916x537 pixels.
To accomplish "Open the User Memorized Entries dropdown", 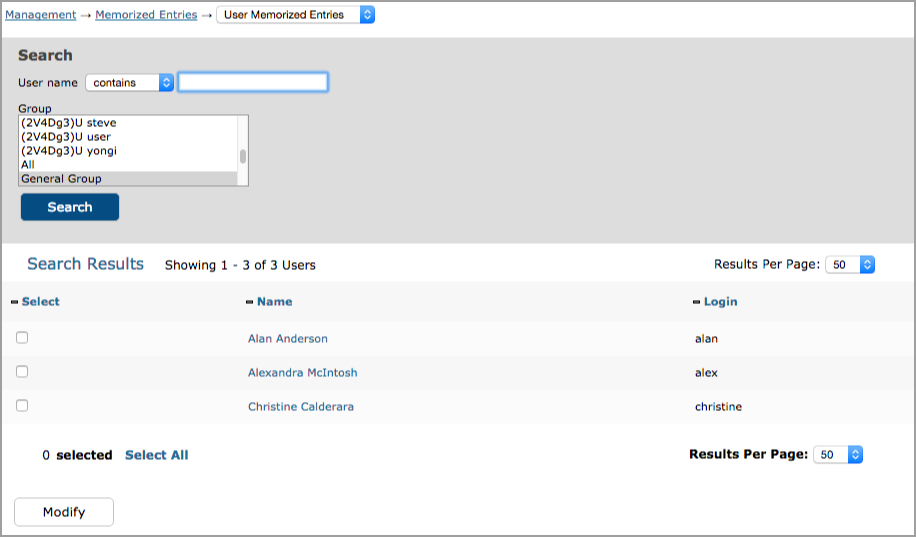I will (x=295, y=15).
